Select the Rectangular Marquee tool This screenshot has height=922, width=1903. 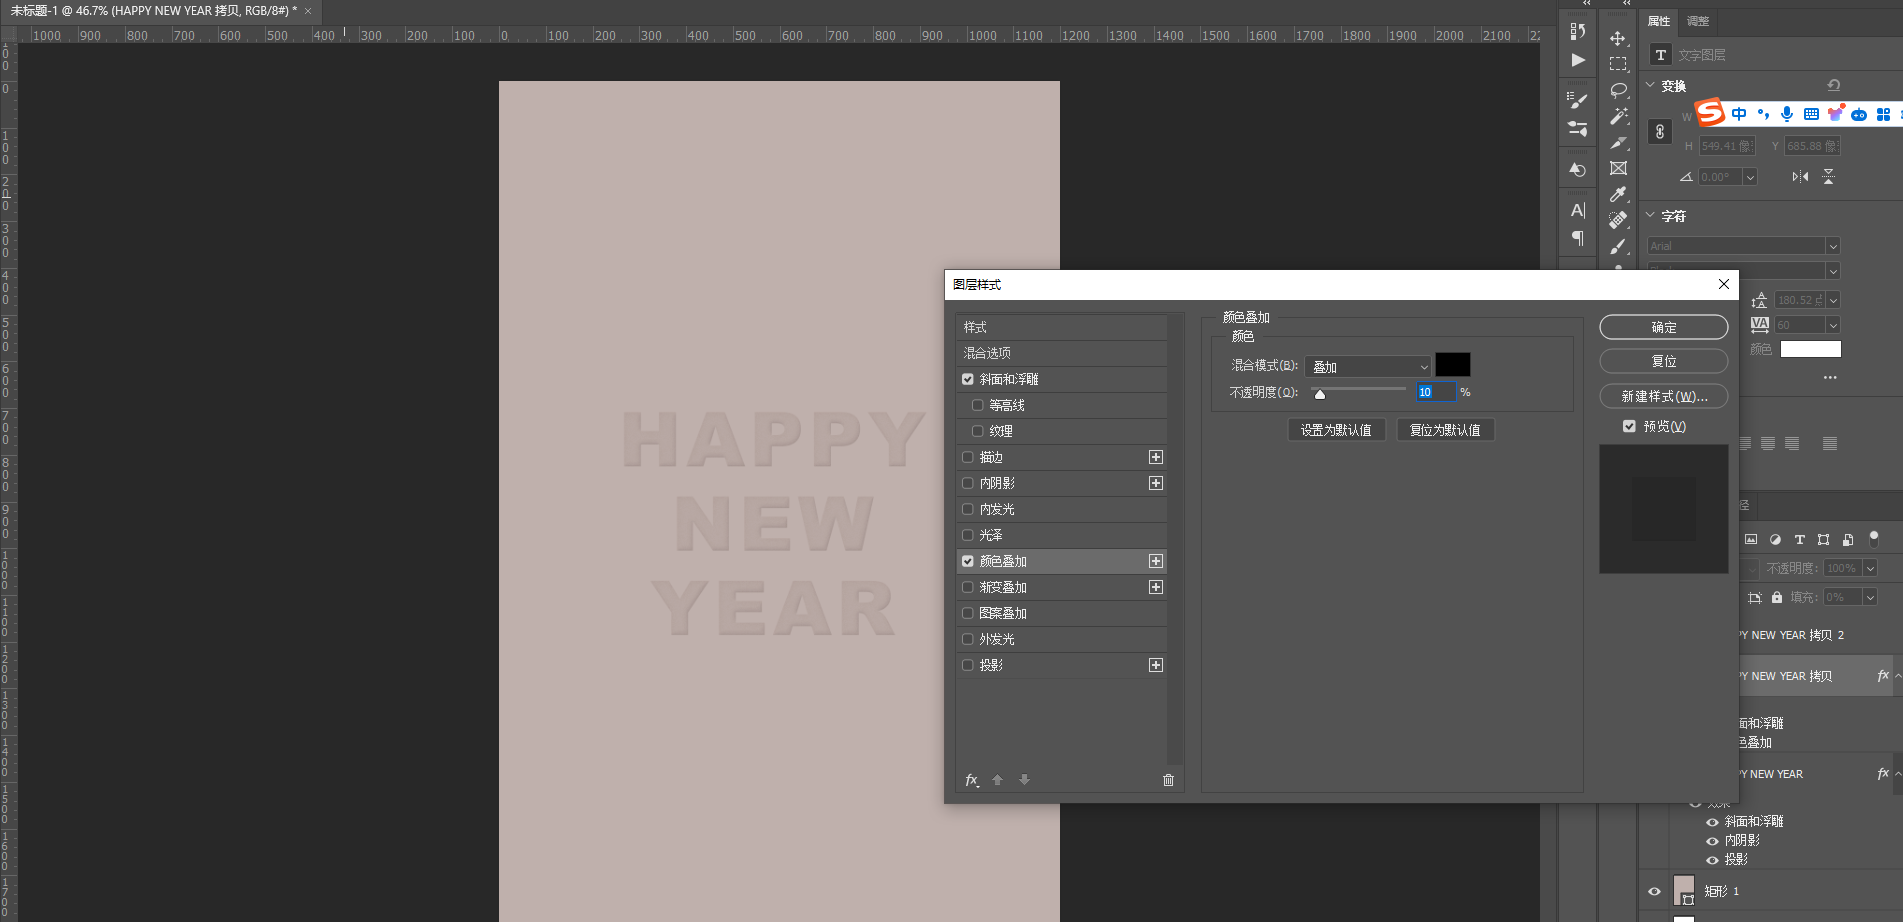click(x=1618, y=64)
